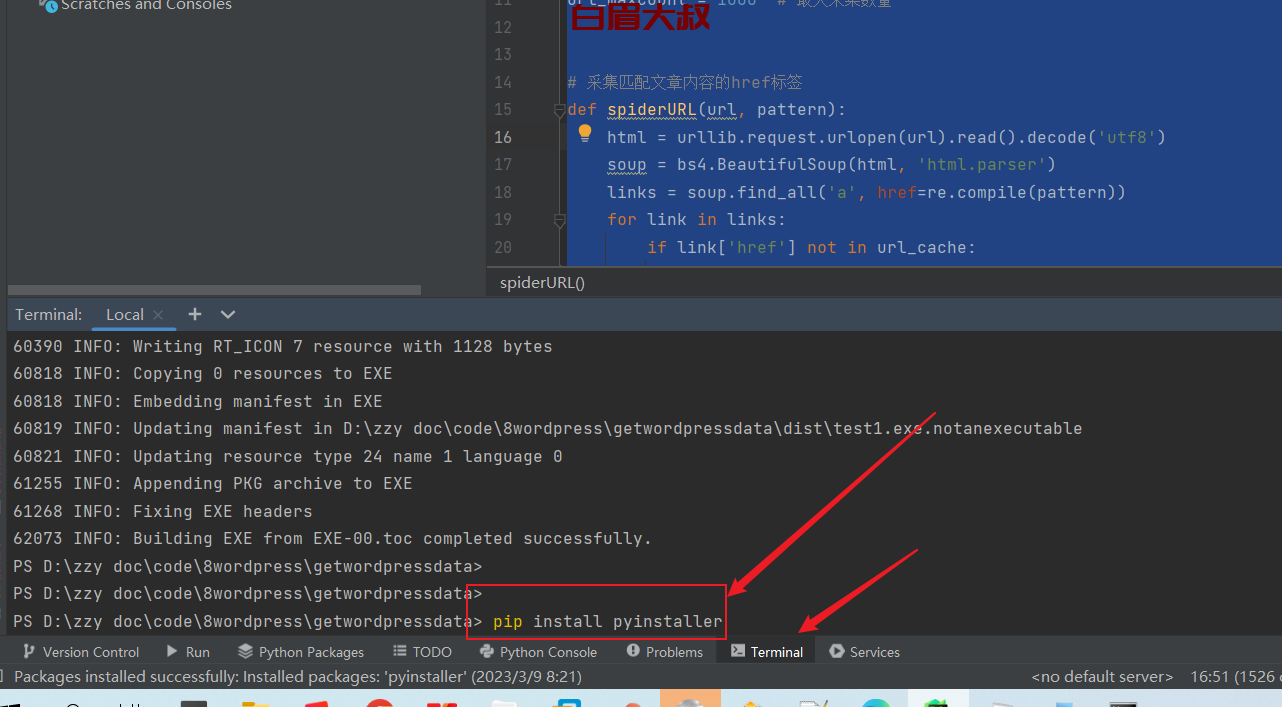Click 'Updating resource type 24' terminal line

click(x=287, y=456)
